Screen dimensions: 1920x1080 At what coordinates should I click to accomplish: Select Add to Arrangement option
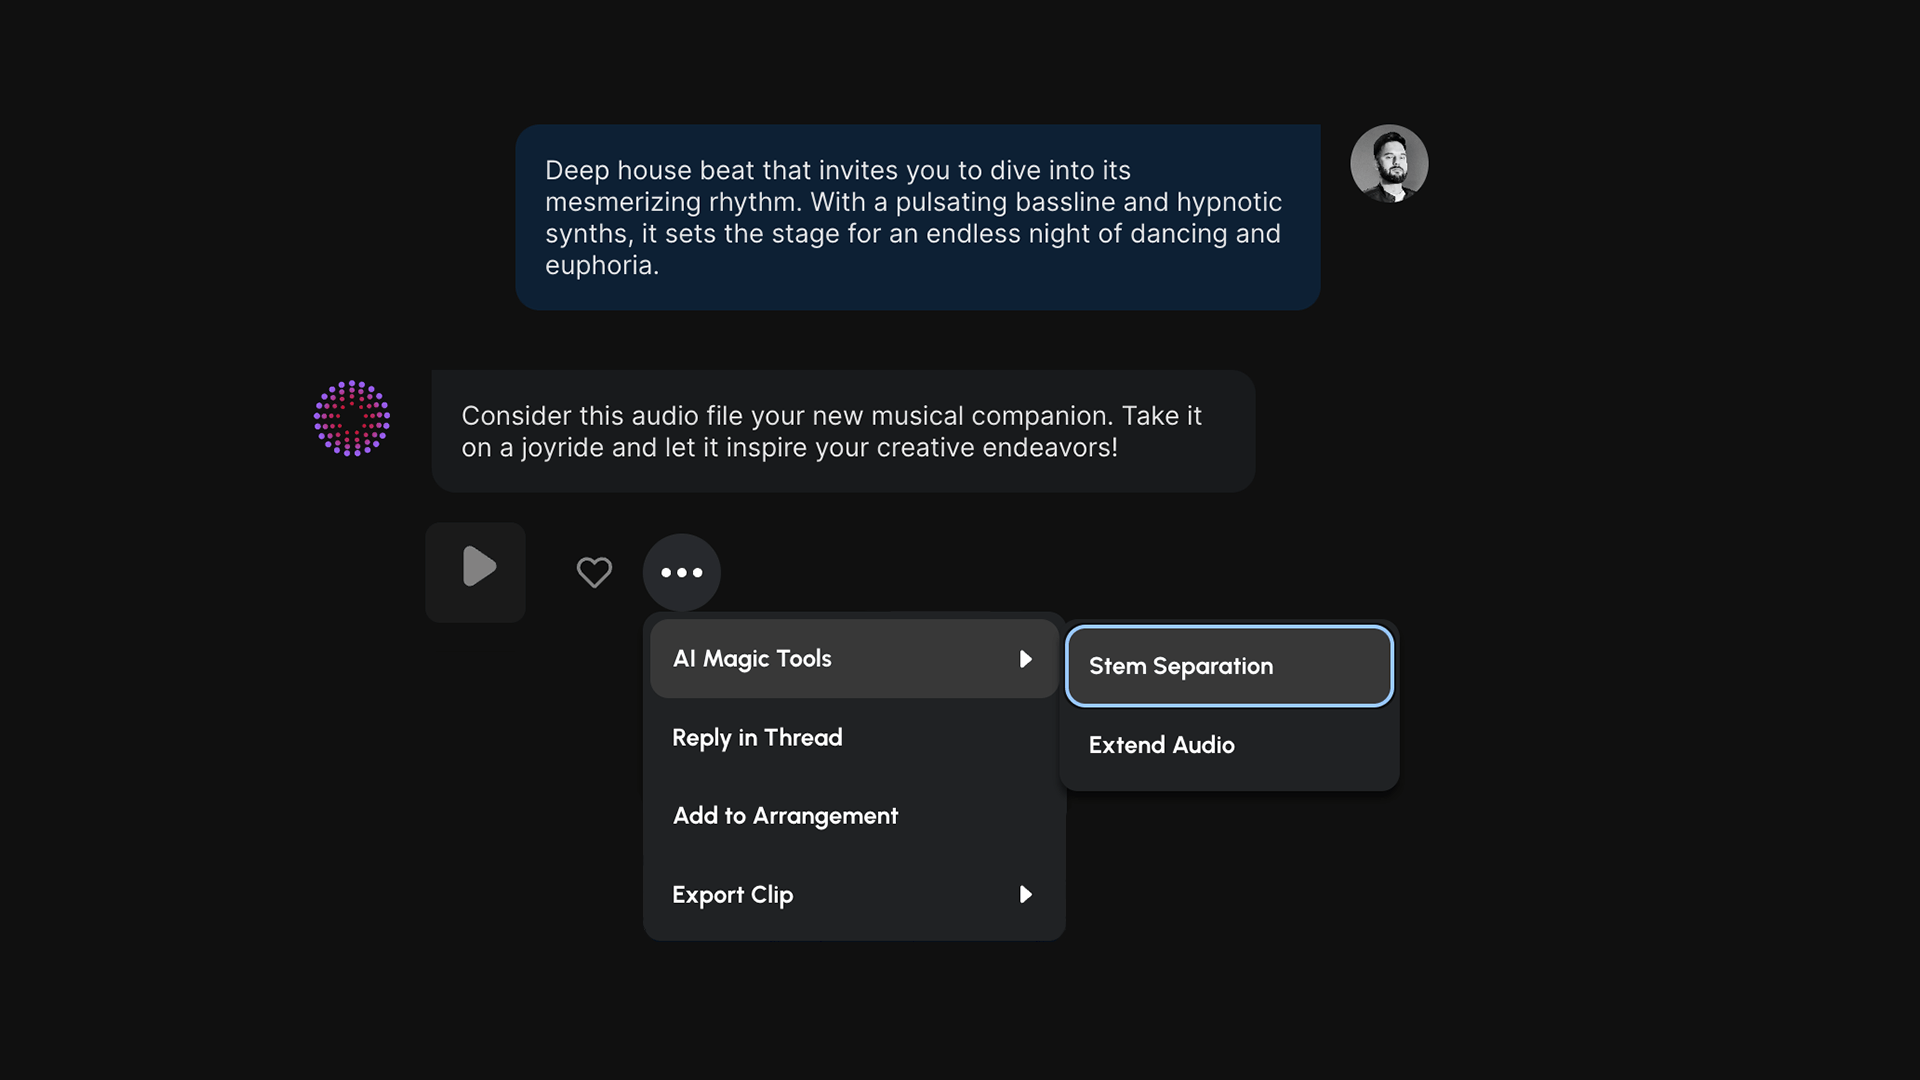click(785, 816)
